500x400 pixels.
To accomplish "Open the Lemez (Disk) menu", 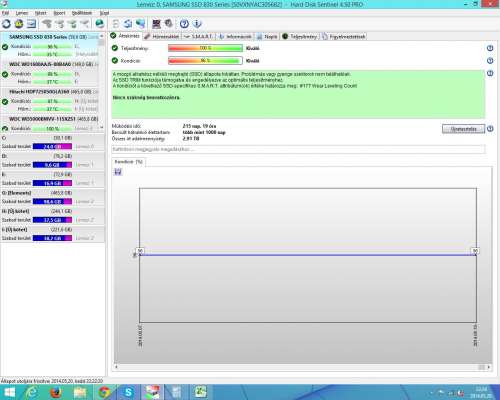I will 22,13.
